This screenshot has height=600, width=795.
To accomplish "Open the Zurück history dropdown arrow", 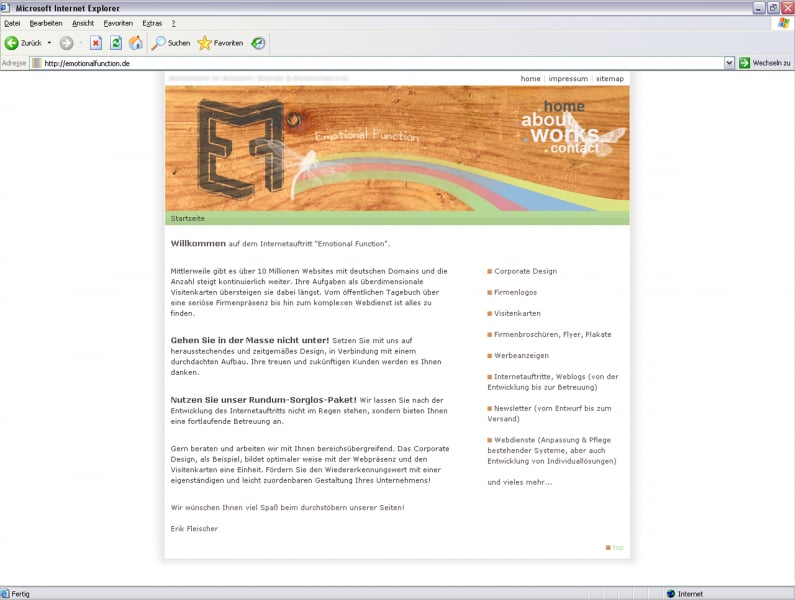I will 49,43.
